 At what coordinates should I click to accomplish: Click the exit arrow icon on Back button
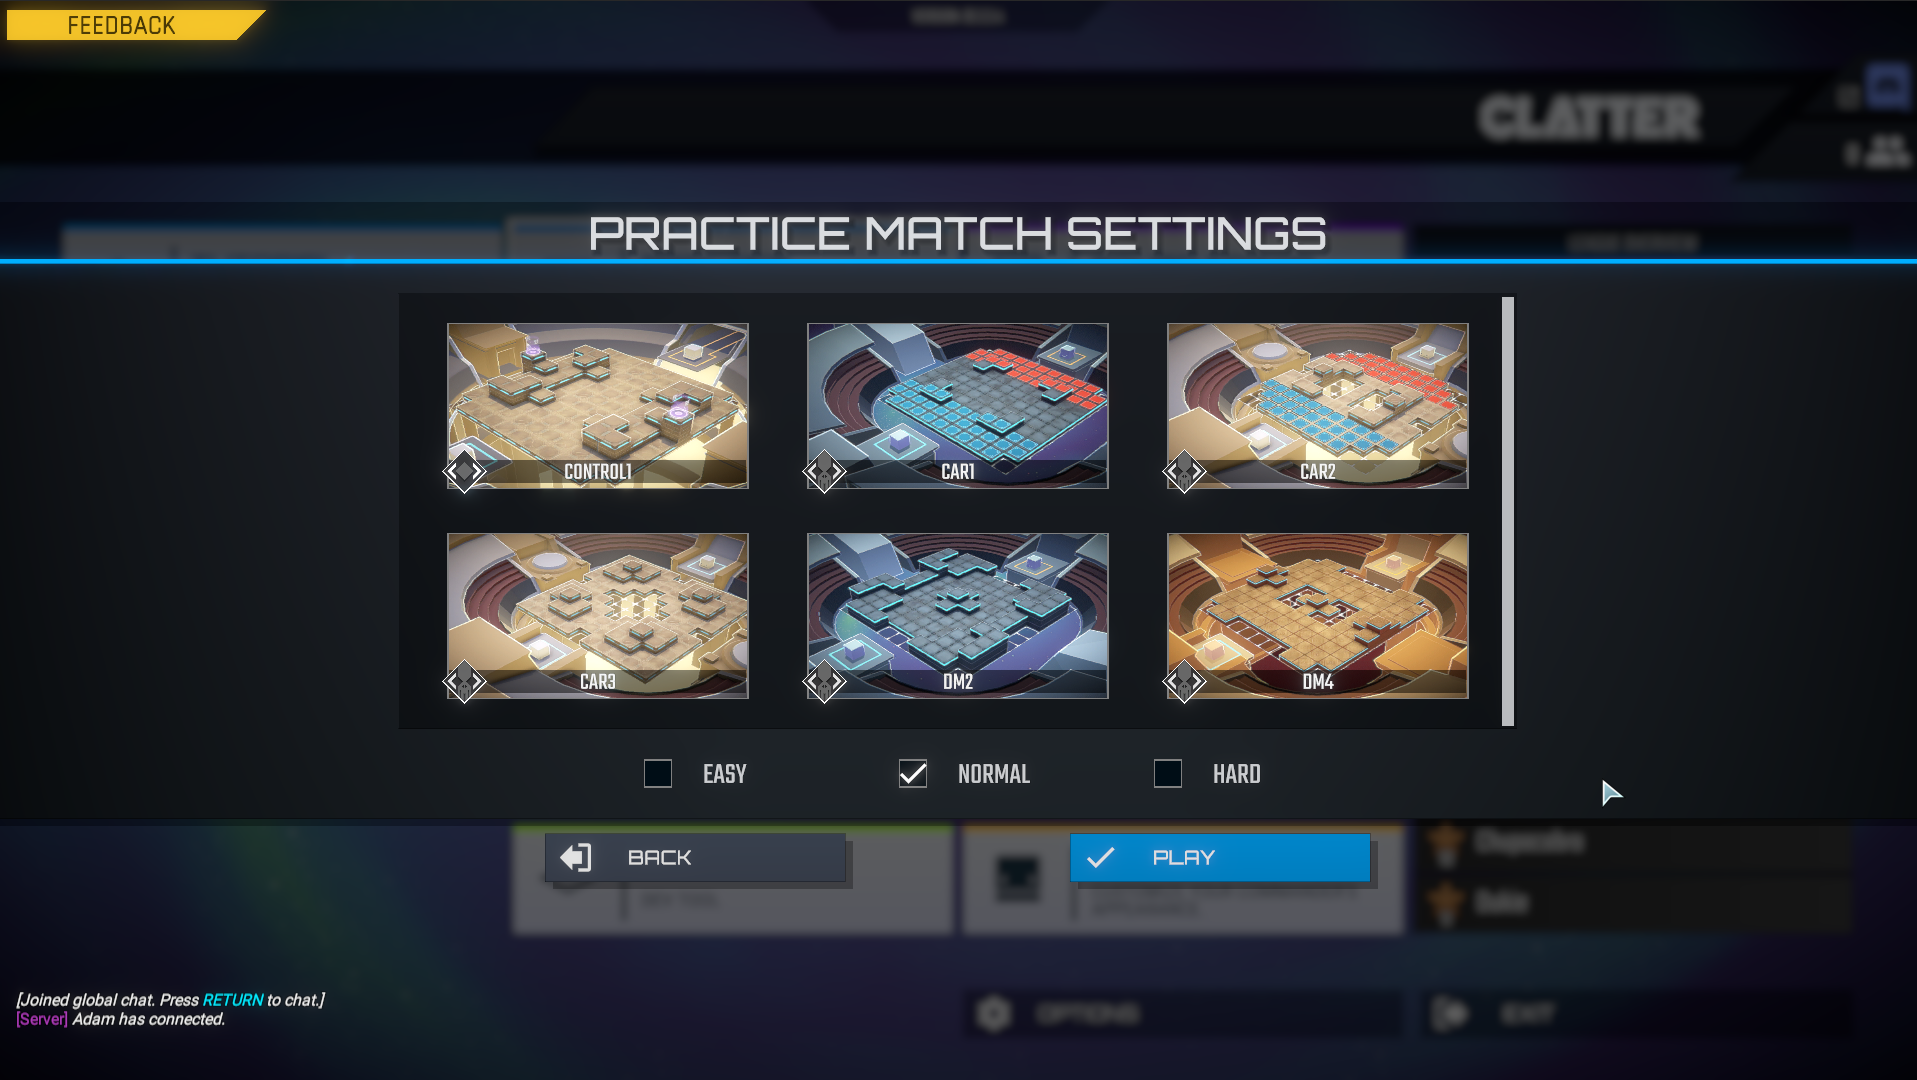click(576, 857)
